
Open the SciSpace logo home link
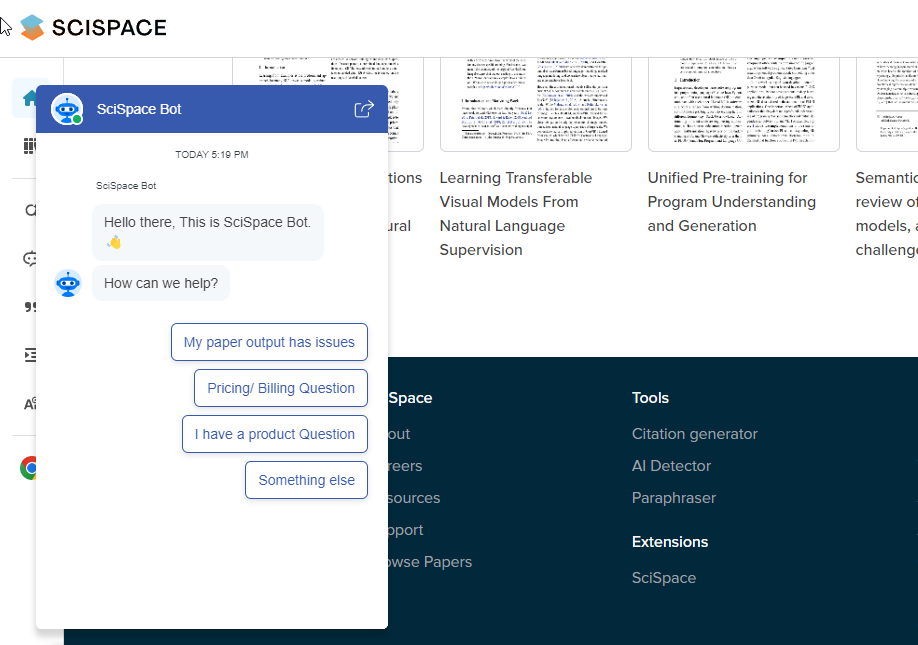click(x=94, y=28)
